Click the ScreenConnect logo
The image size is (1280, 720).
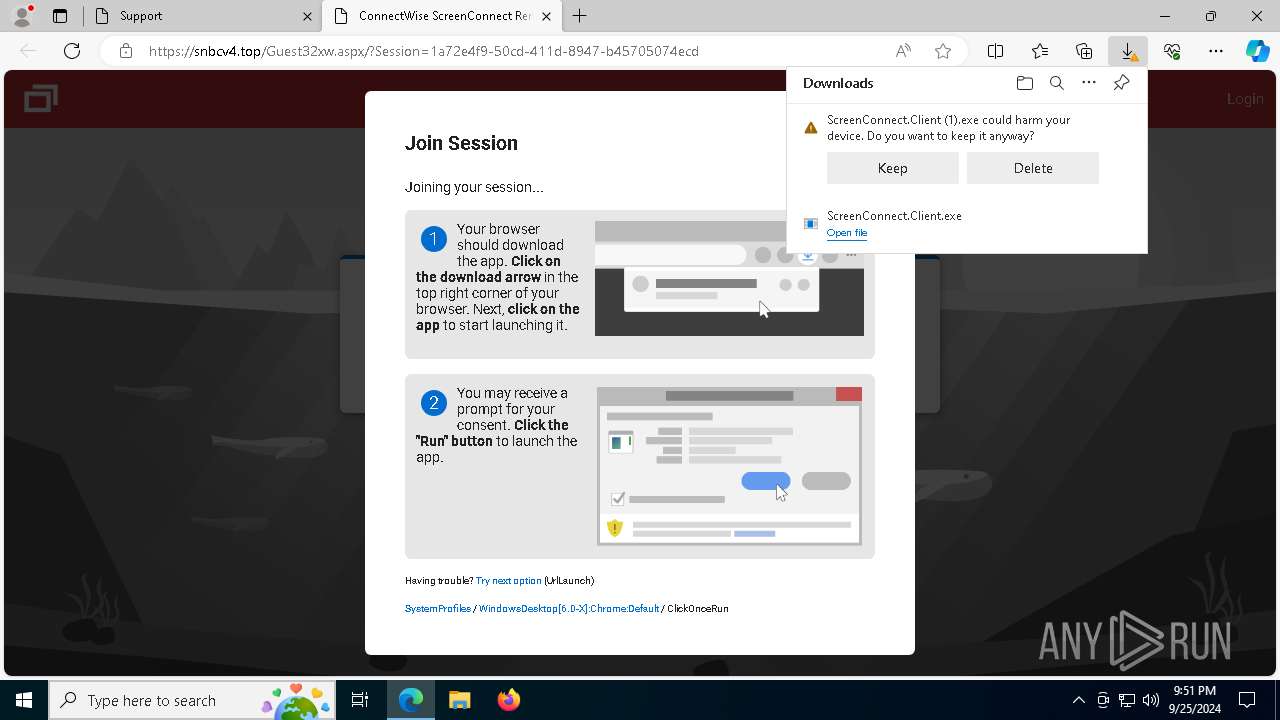point(41,98)
